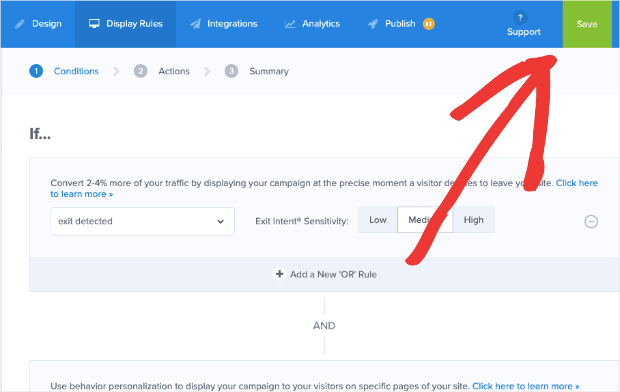Open the exit detected condition dropdown
This screenshot has width=620, height=392.
tap(142, 221)
